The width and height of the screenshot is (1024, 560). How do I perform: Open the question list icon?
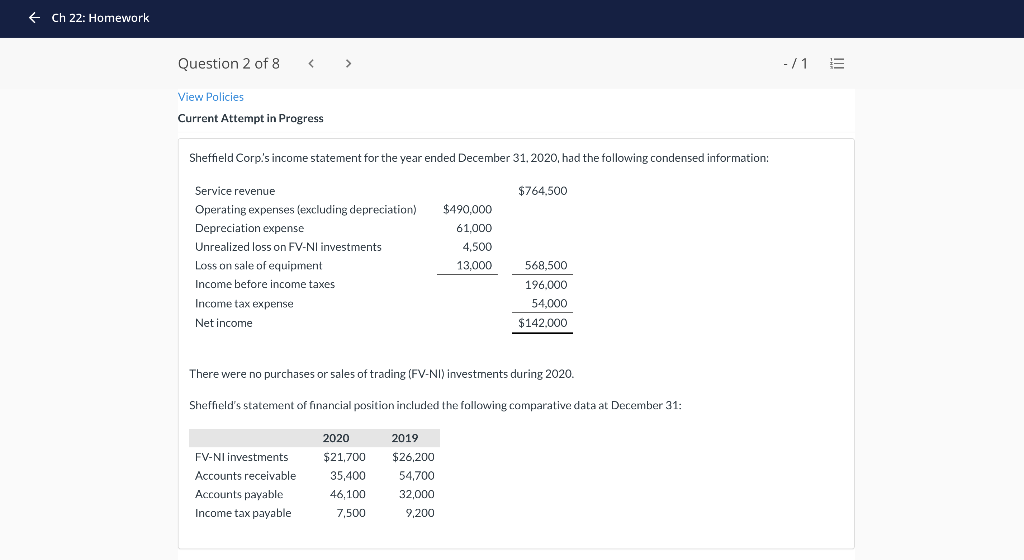tap(837, 63)
